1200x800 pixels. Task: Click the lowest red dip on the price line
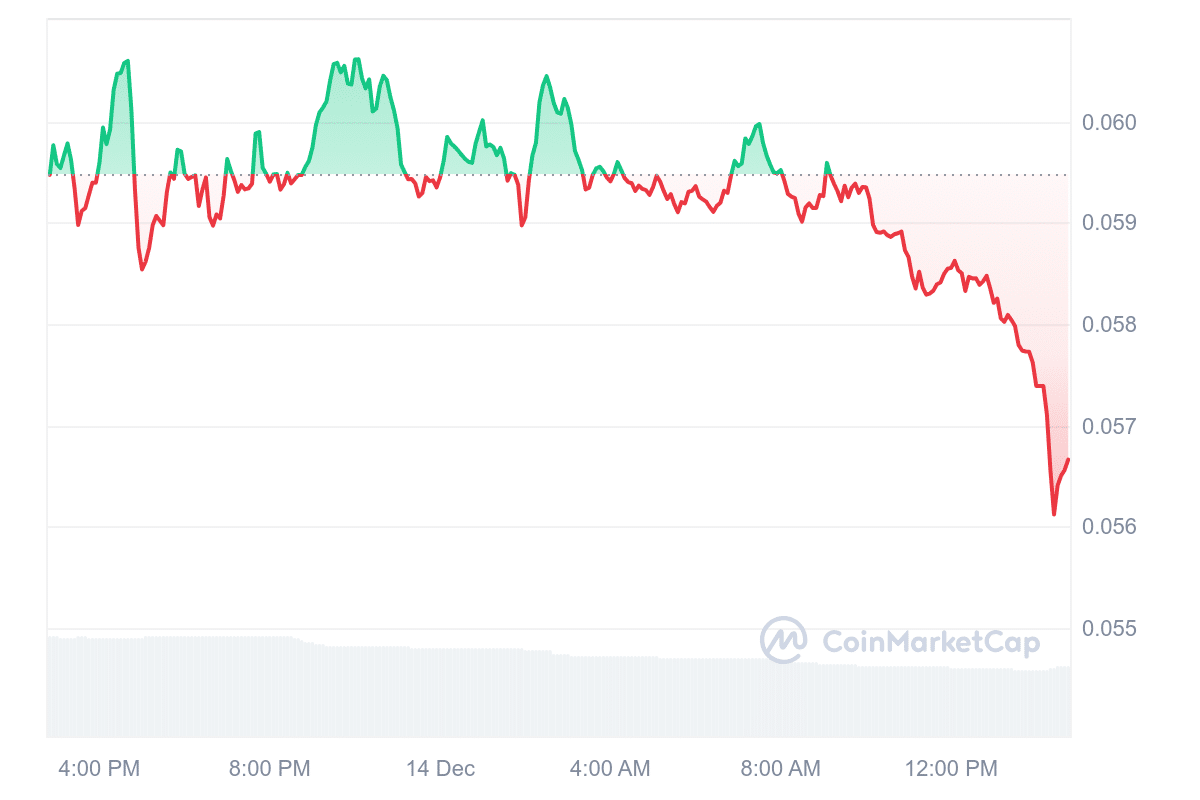pyautogui.click(x=1054, y=514)
